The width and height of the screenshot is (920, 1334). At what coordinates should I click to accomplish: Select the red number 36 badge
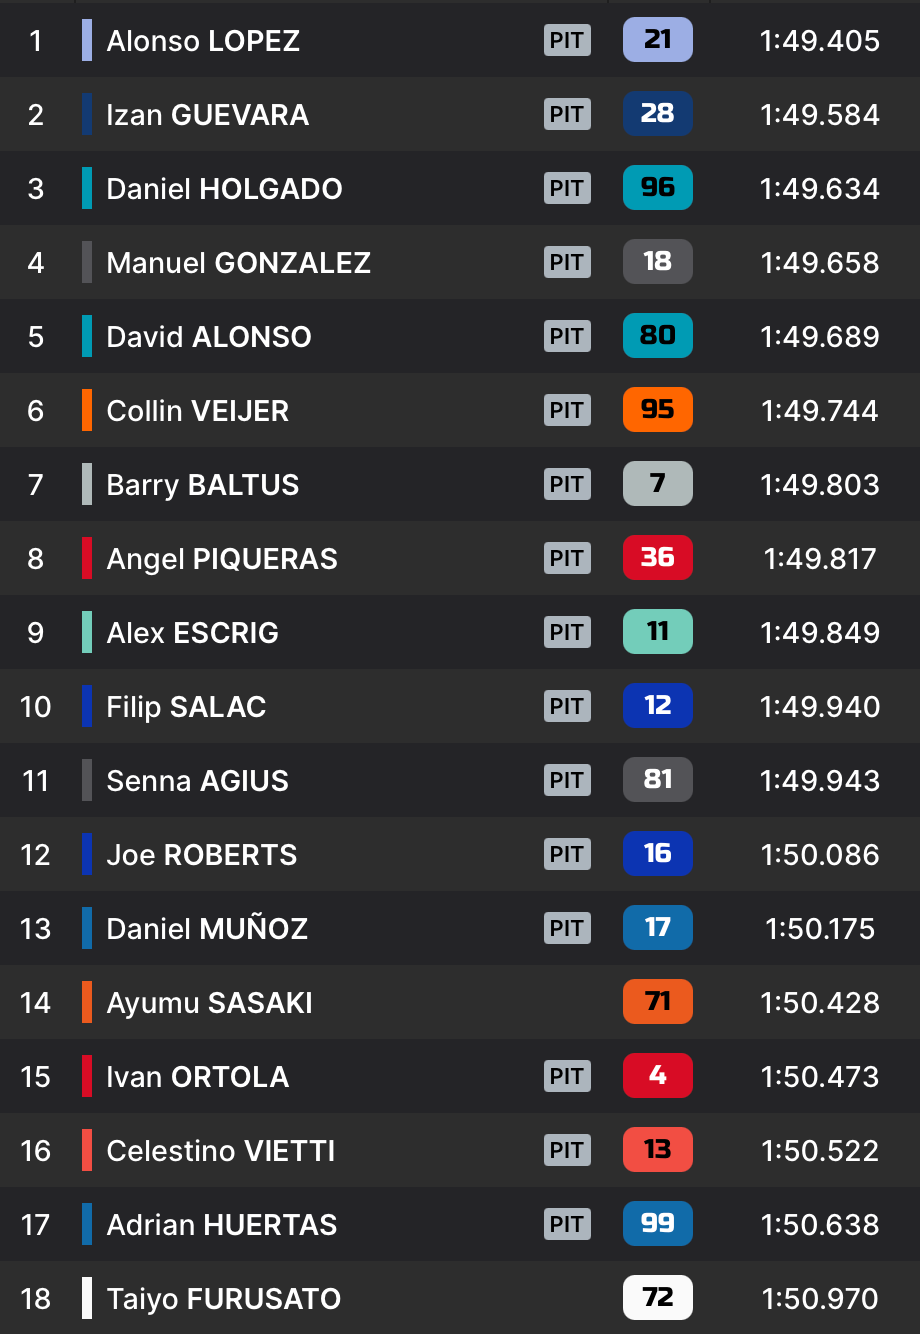tap(657, 558)
